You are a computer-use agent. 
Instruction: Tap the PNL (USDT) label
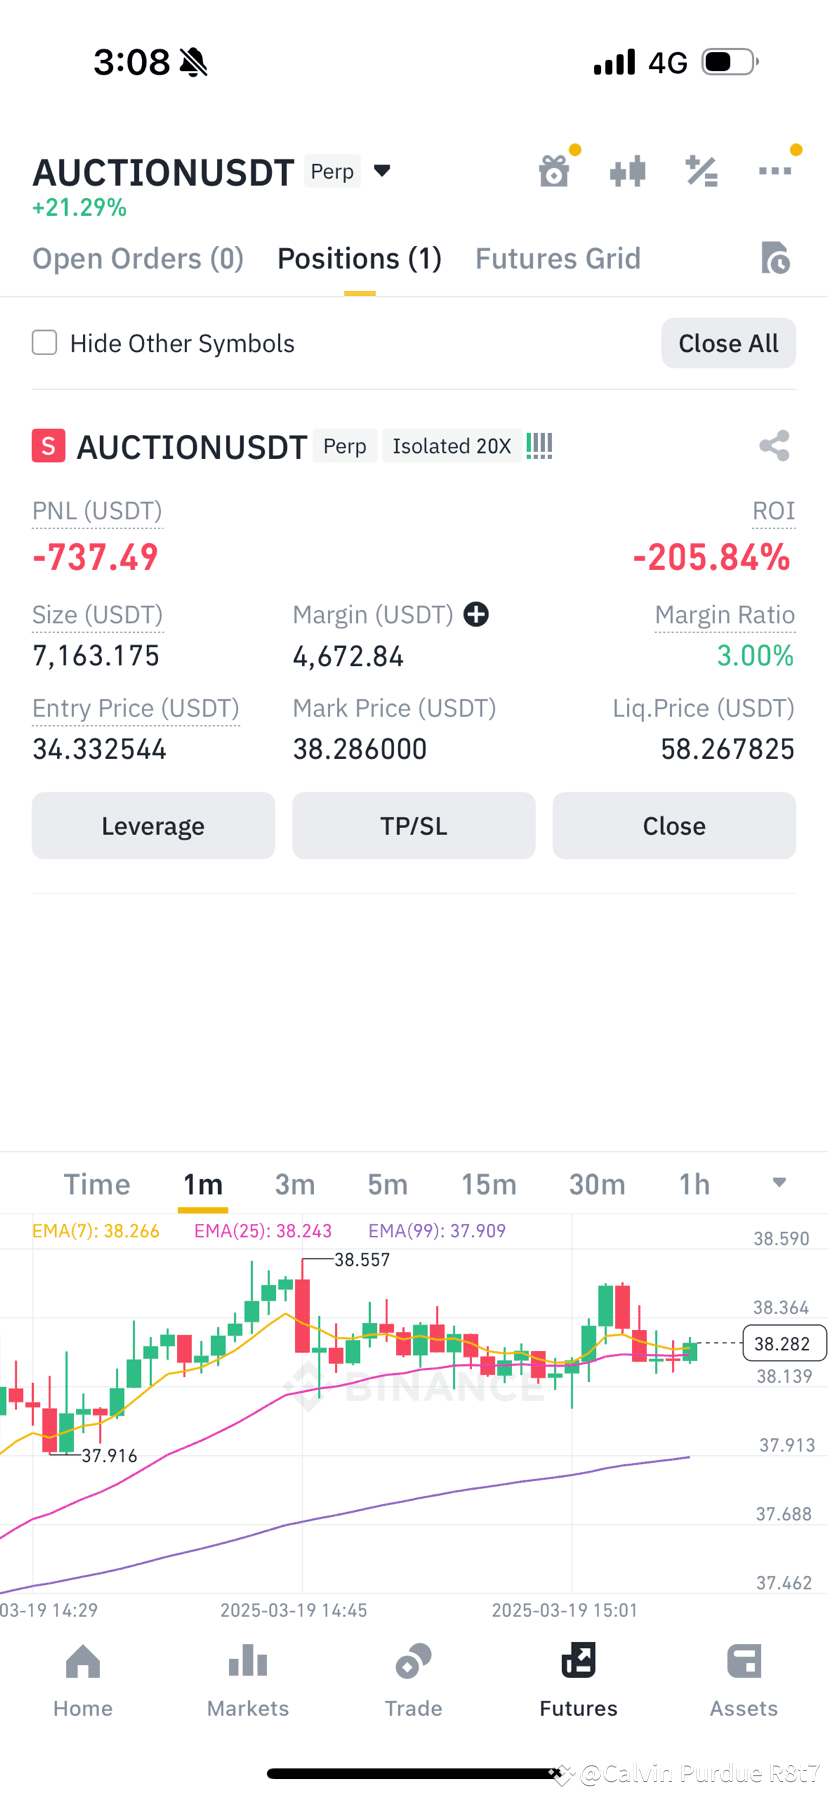pyautogui.click(x=97, y=511)
